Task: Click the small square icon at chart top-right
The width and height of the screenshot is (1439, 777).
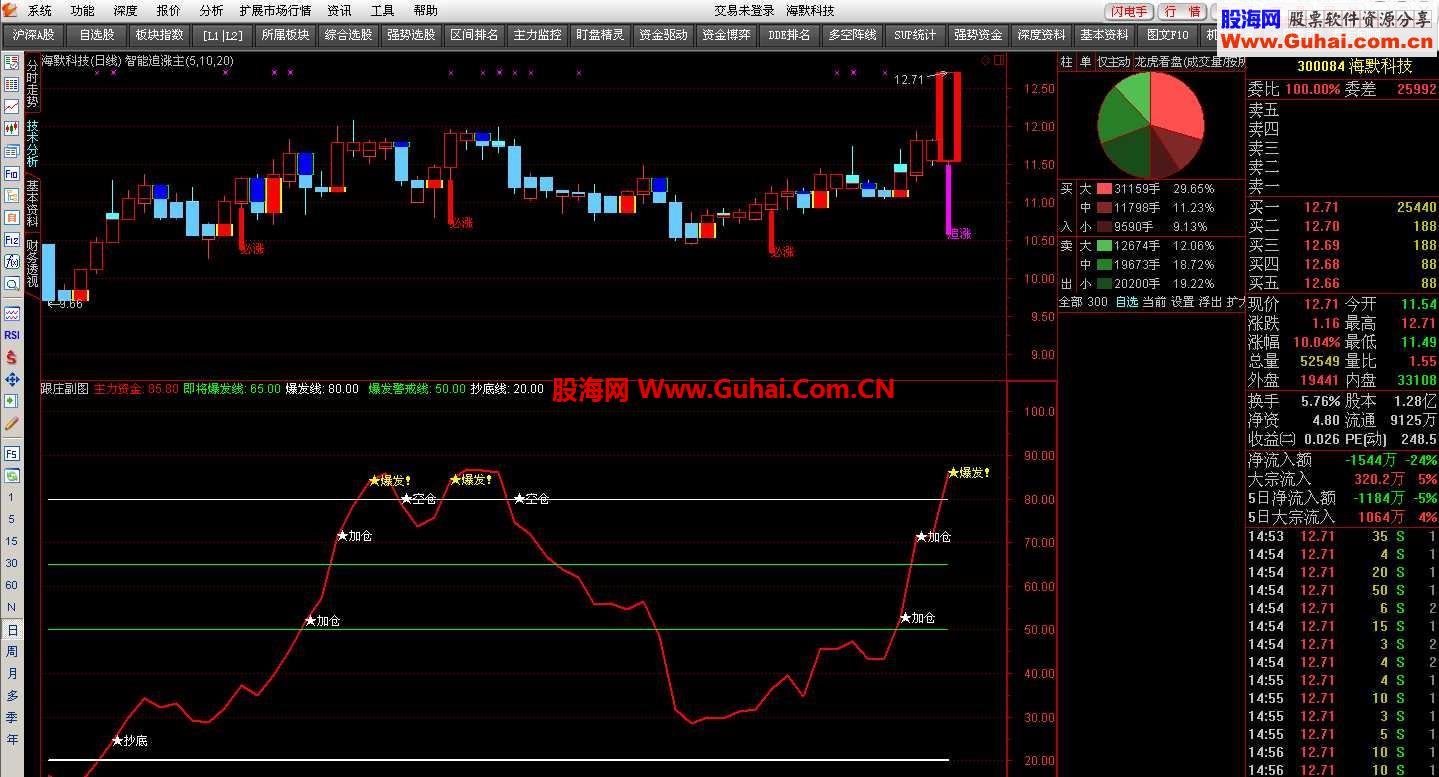Action: pyautogui.click(x=999, y=60)
